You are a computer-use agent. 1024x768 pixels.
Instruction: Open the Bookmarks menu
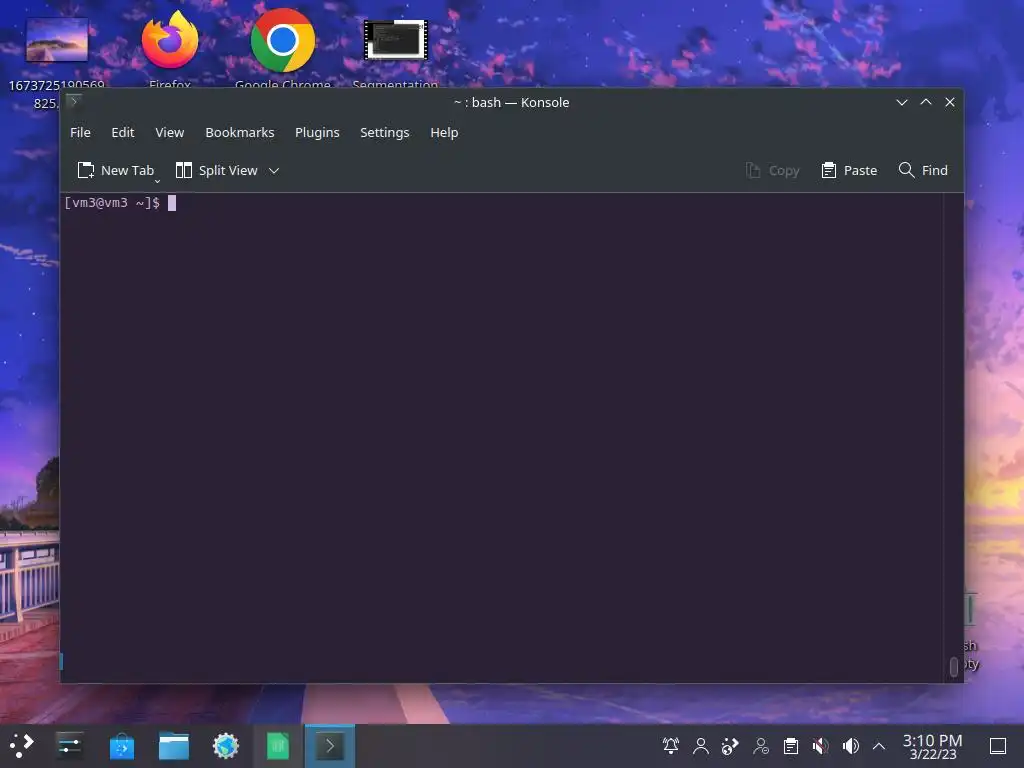click(x=240, y=133)
